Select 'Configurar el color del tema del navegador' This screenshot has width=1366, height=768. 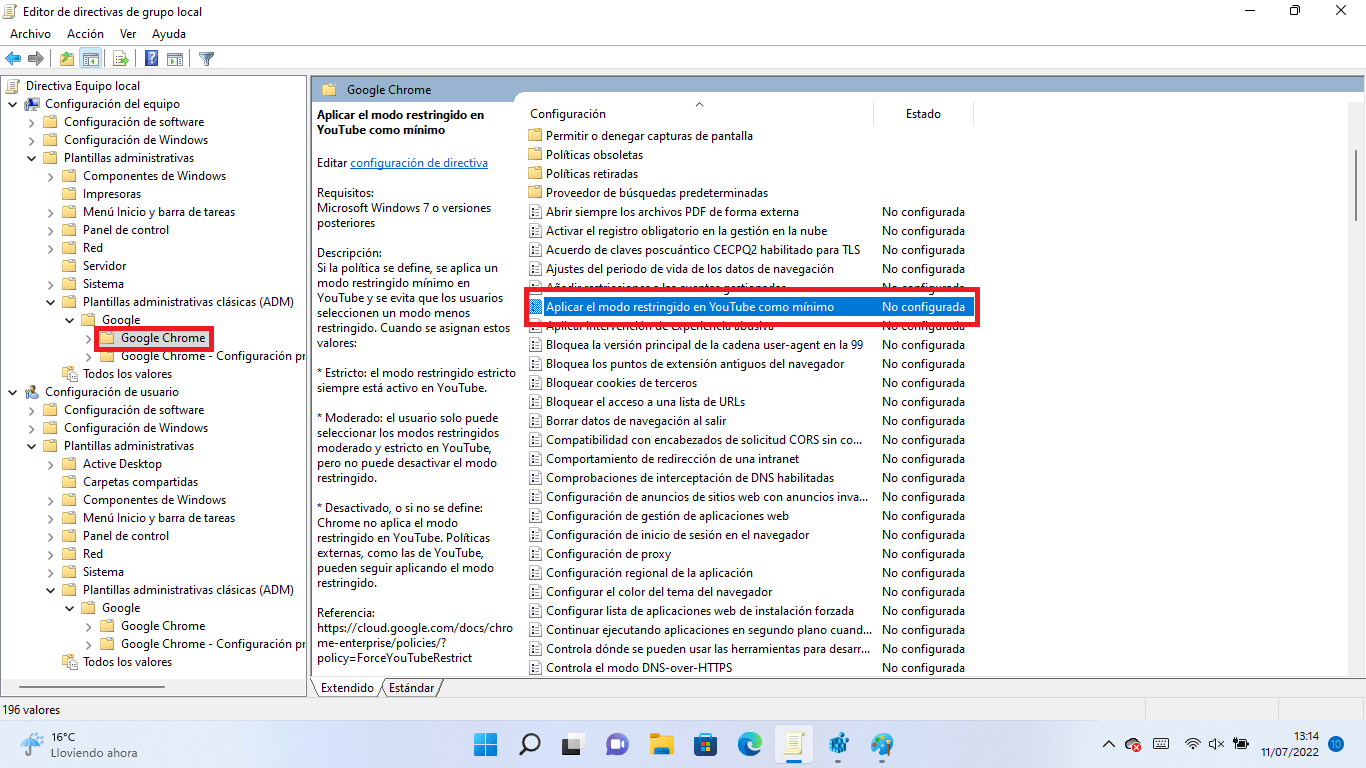coord(659,592)
